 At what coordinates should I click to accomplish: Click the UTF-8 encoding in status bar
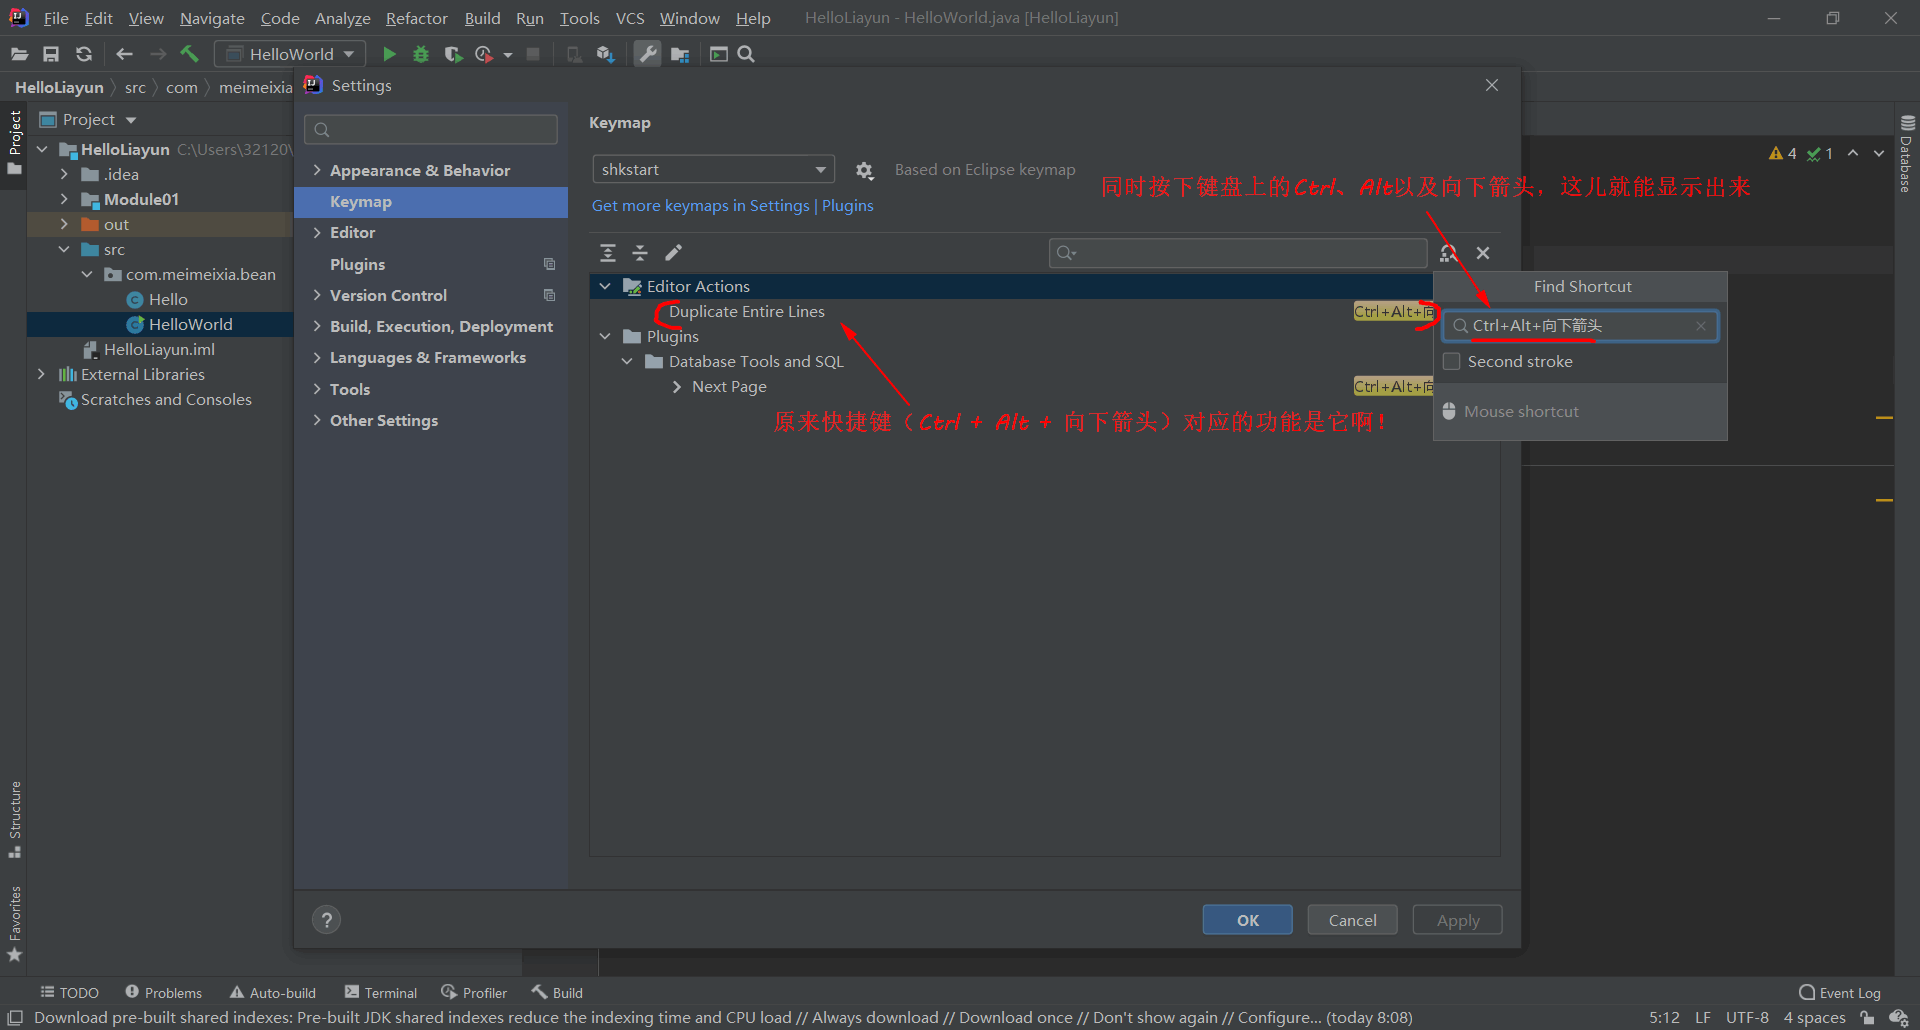1747,1017
